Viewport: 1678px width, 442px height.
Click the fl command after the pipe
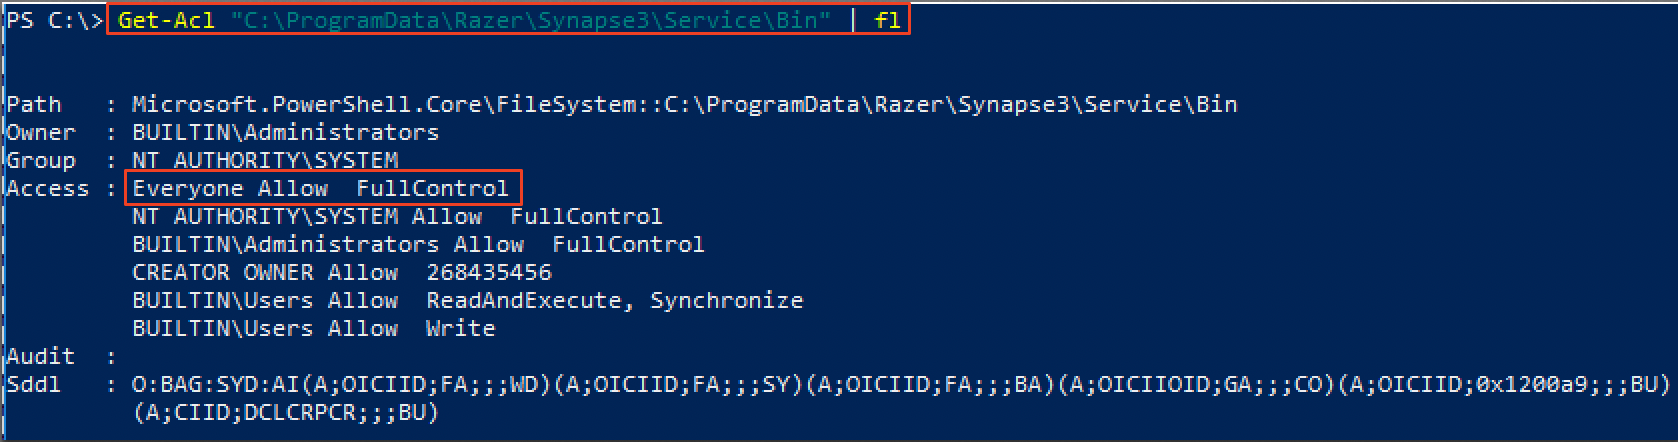coord(887,21)
